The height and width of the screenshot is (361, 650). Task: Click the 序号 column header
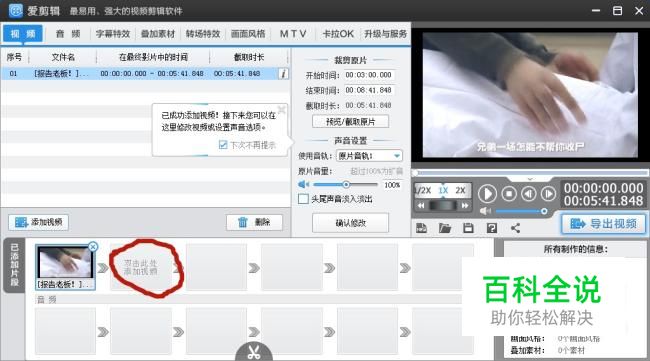15,57
